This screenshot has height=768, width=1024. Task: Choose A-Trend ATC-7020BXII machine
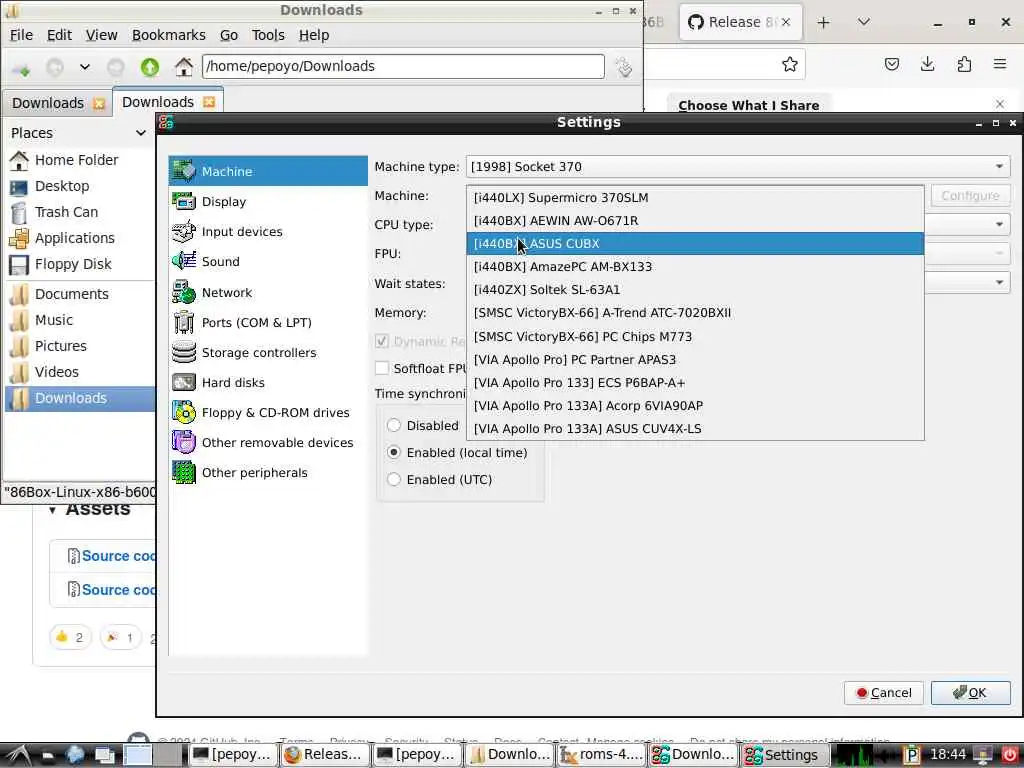pos(695,313)
